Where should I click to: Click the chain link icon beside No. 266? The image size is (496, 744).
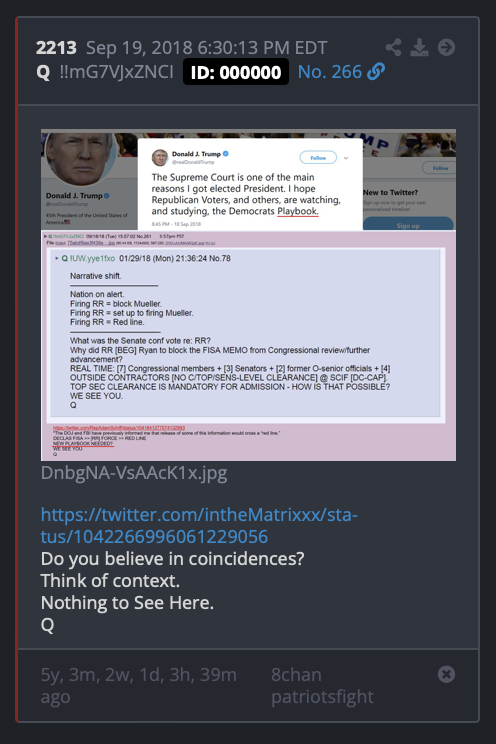click(376, 72)
